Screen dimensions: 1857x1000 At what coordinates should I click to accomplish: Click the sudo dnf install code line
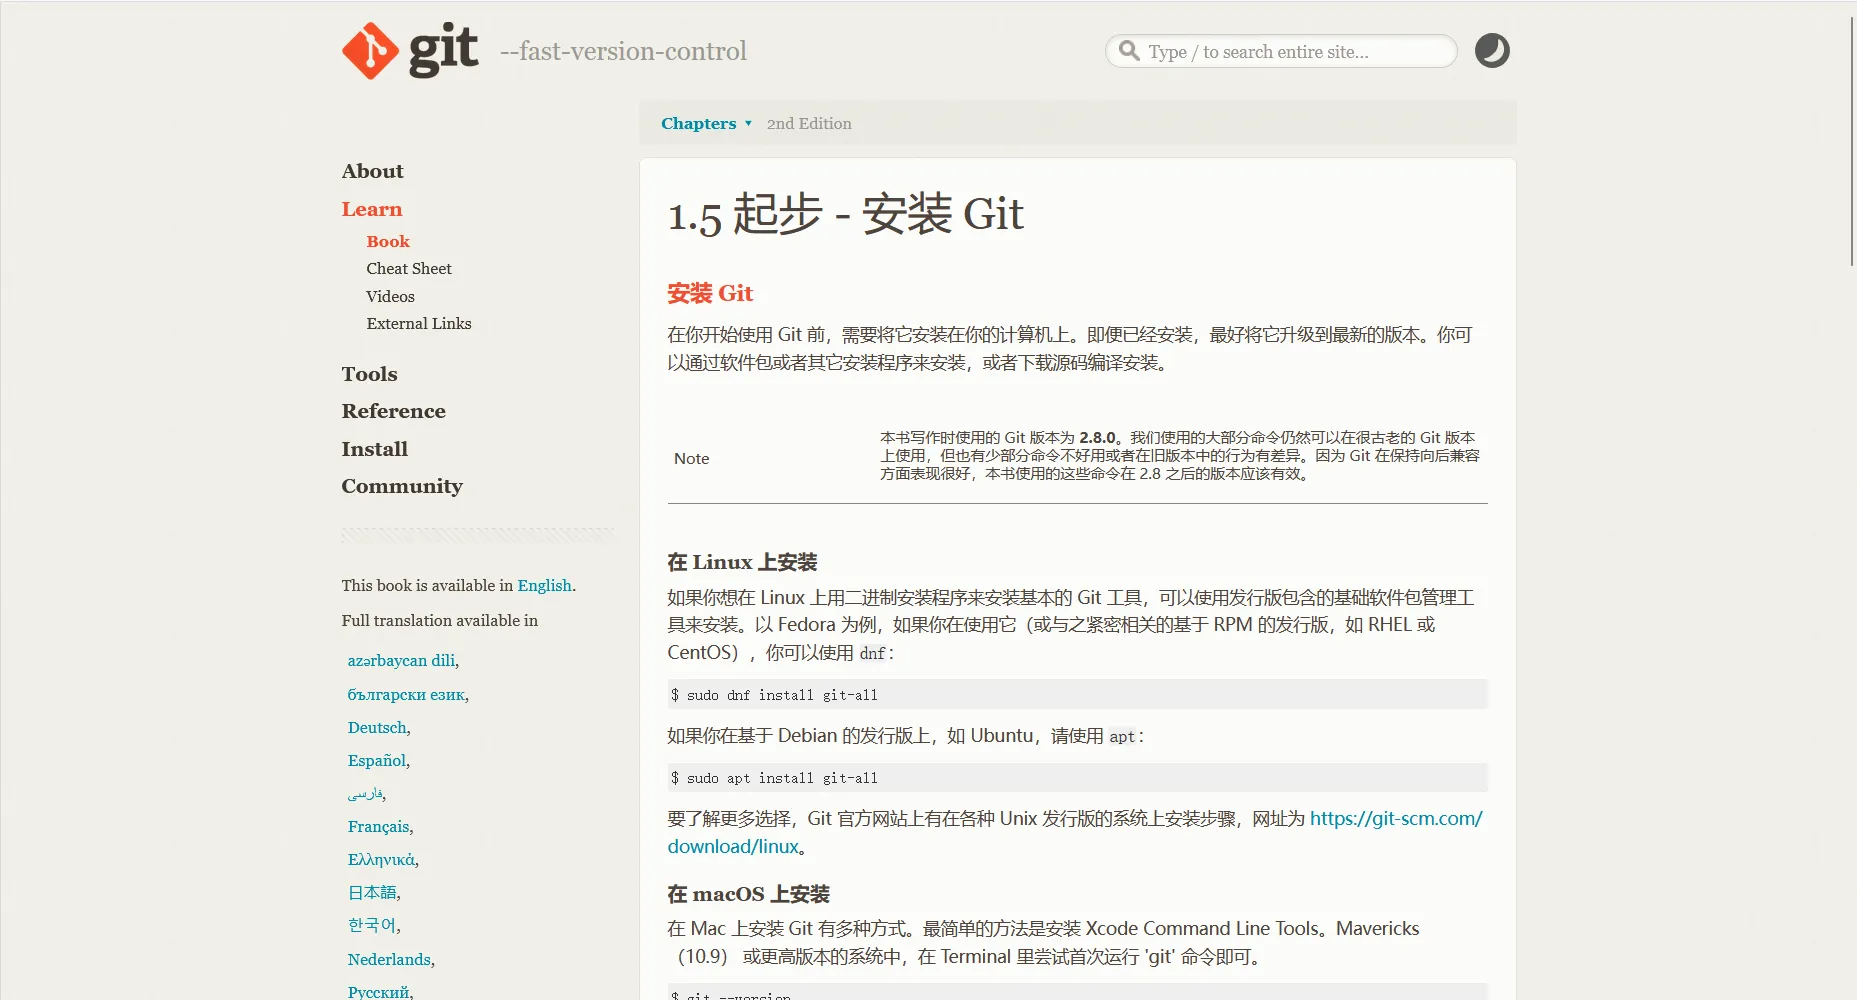point(1077,695)
